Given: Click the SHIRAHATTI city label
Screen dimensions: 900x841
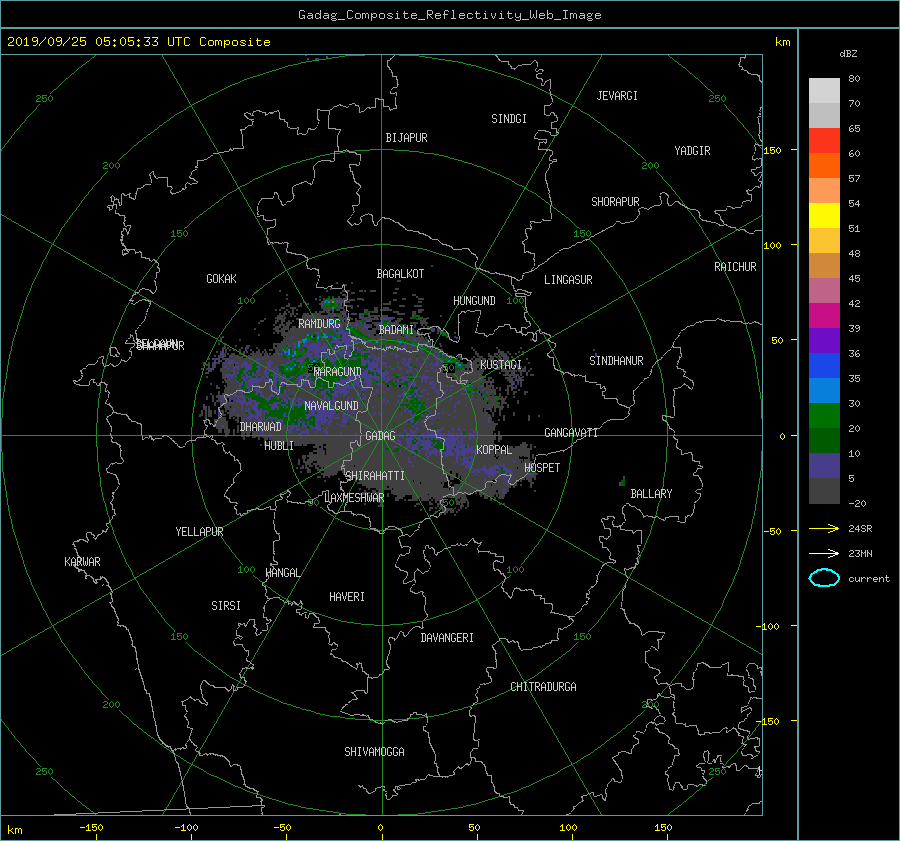Looking at the screenshot, I should point(375,476).
